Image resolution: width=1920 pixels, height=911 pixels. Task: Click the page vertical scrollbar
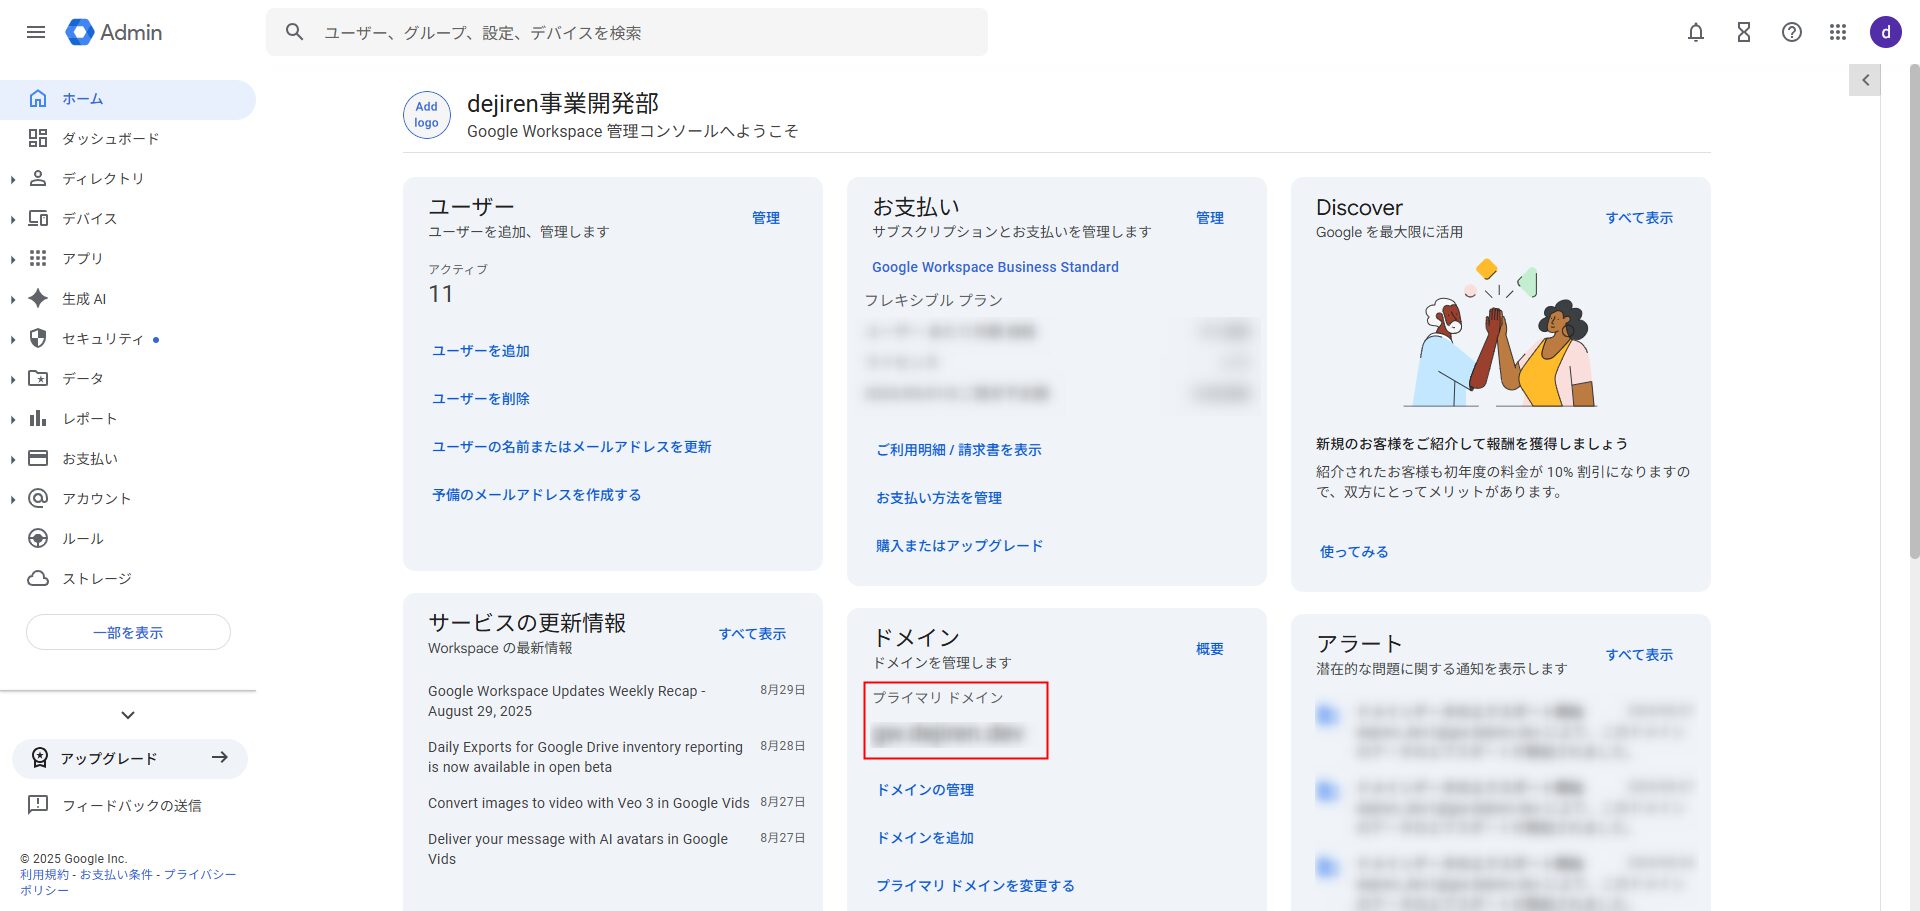[x=1914, y=300]
